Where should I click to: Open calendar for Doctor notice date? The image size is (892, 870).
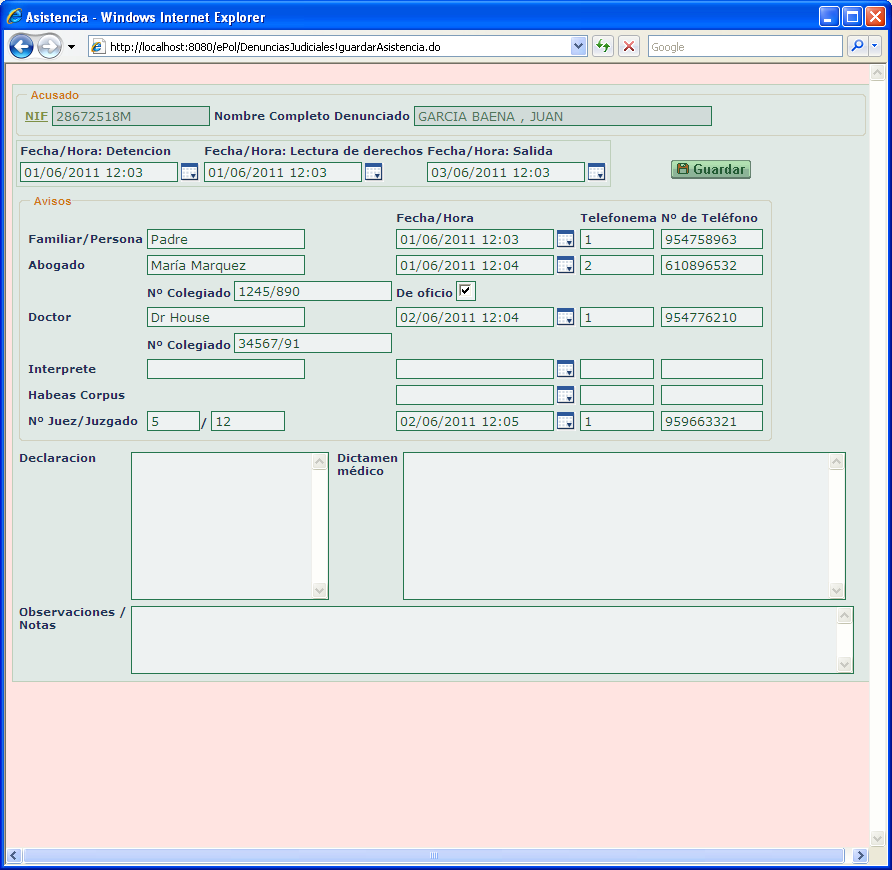point(565,317)
